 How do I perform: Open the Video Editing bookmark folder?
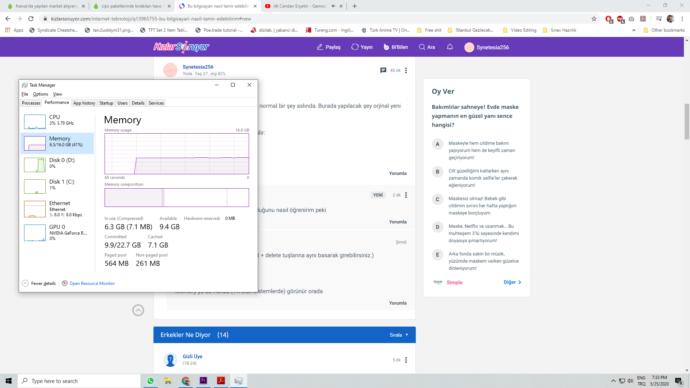(519, 30)
